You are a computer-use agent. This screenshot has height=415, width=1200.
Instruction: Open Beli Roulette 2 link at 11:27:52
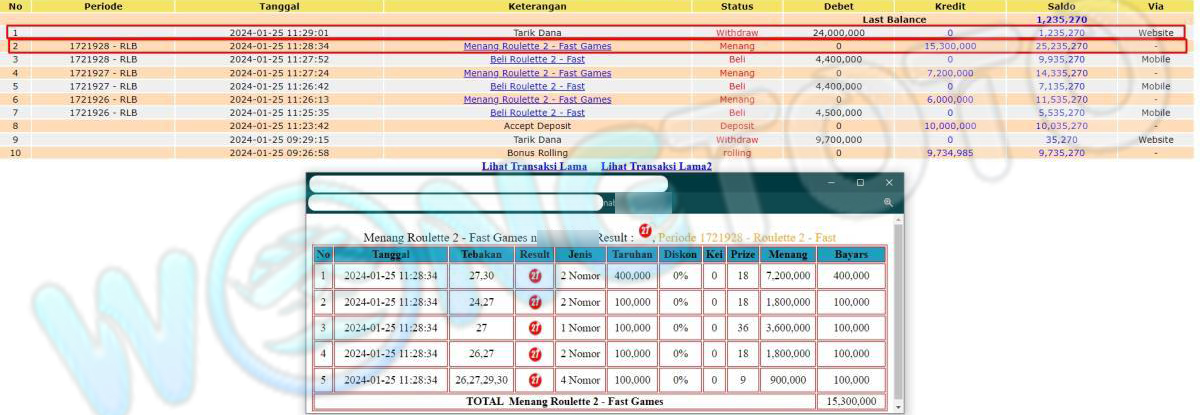[537, 59]
